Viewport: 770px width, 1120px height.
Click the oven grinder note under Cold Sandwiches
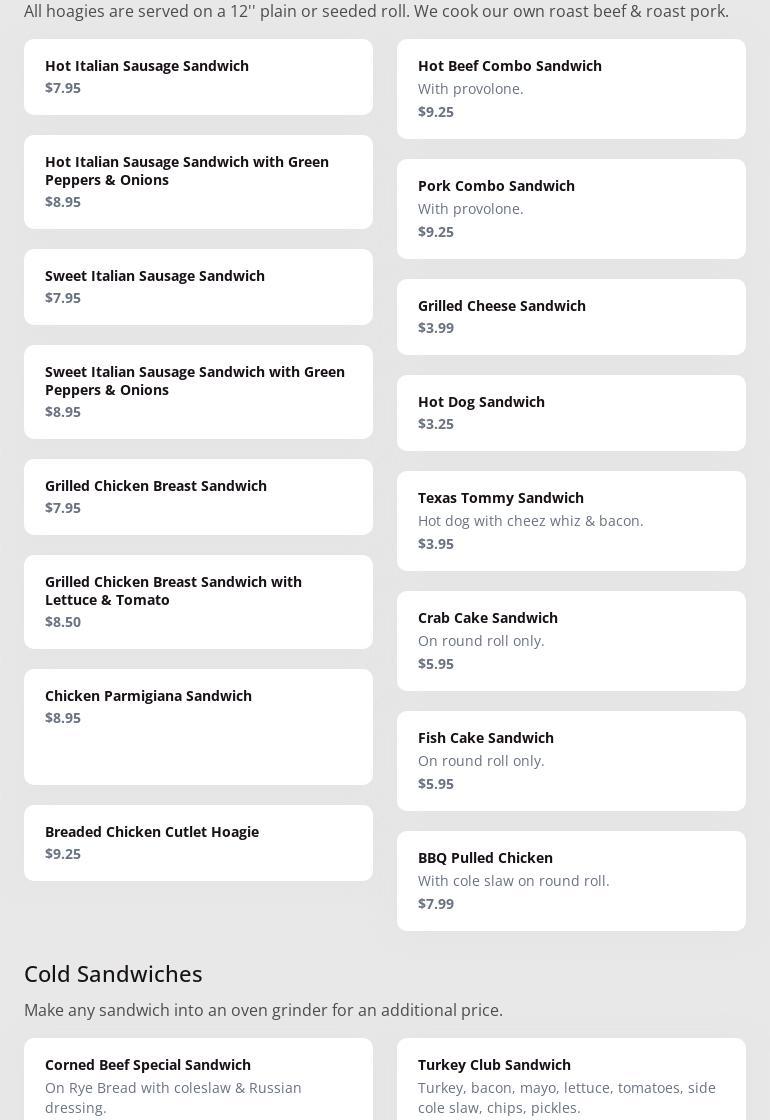(x=263, y=1010)
